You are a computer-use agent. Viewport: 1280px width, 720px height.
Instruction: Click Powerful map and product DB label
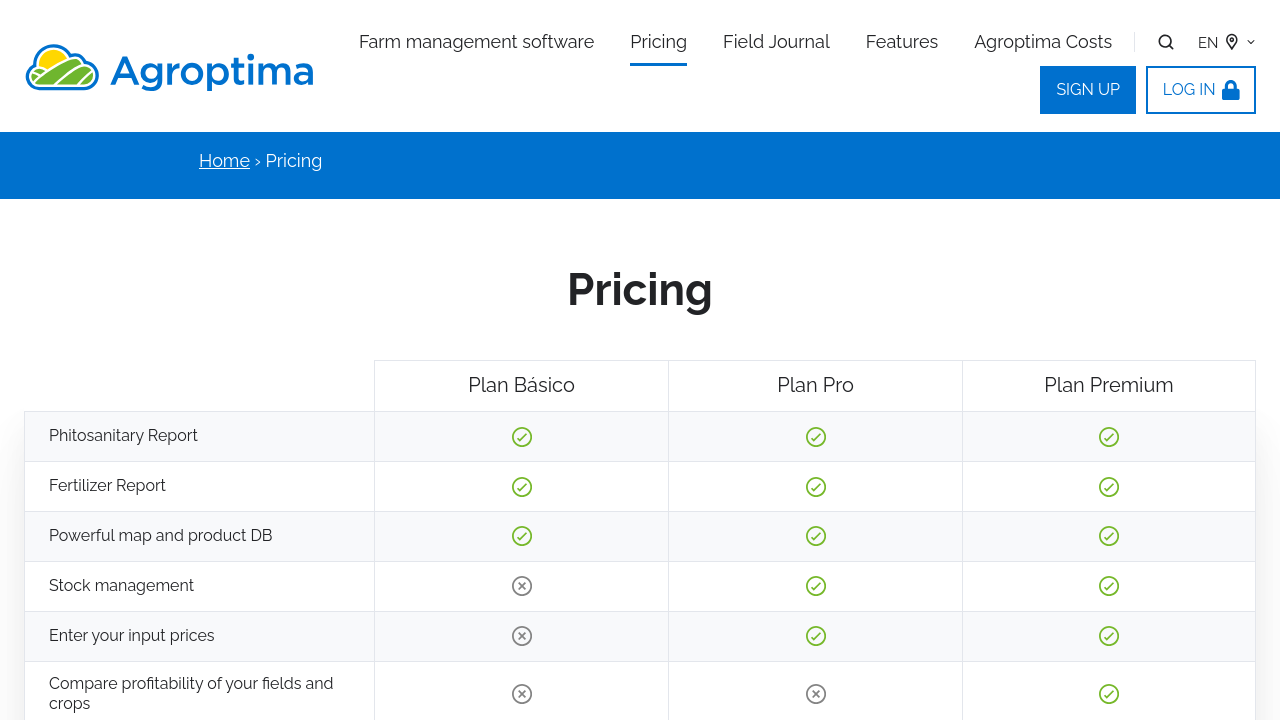pyautogui.click(x=160, y=536)
